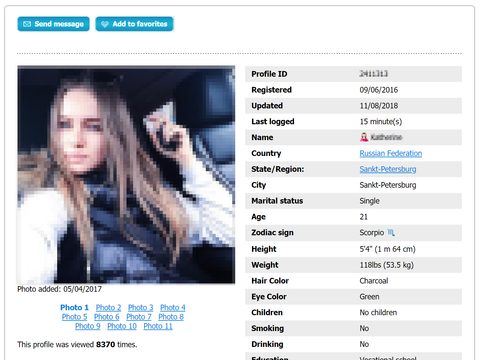The width and height of the screenshot is (480, 360).
Task: View Photo 4
Action: (x=173, y=307)
